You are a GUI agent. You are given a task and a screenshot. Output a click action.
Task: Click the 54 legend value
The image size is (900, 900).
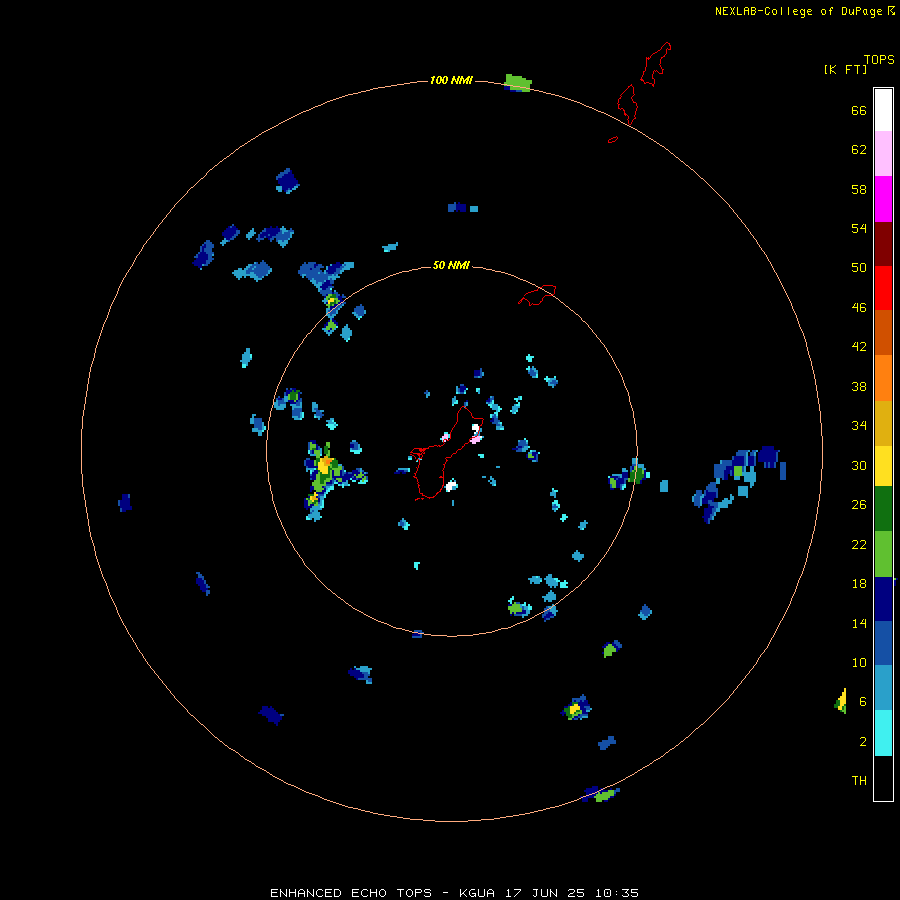(x=859, y=228)
